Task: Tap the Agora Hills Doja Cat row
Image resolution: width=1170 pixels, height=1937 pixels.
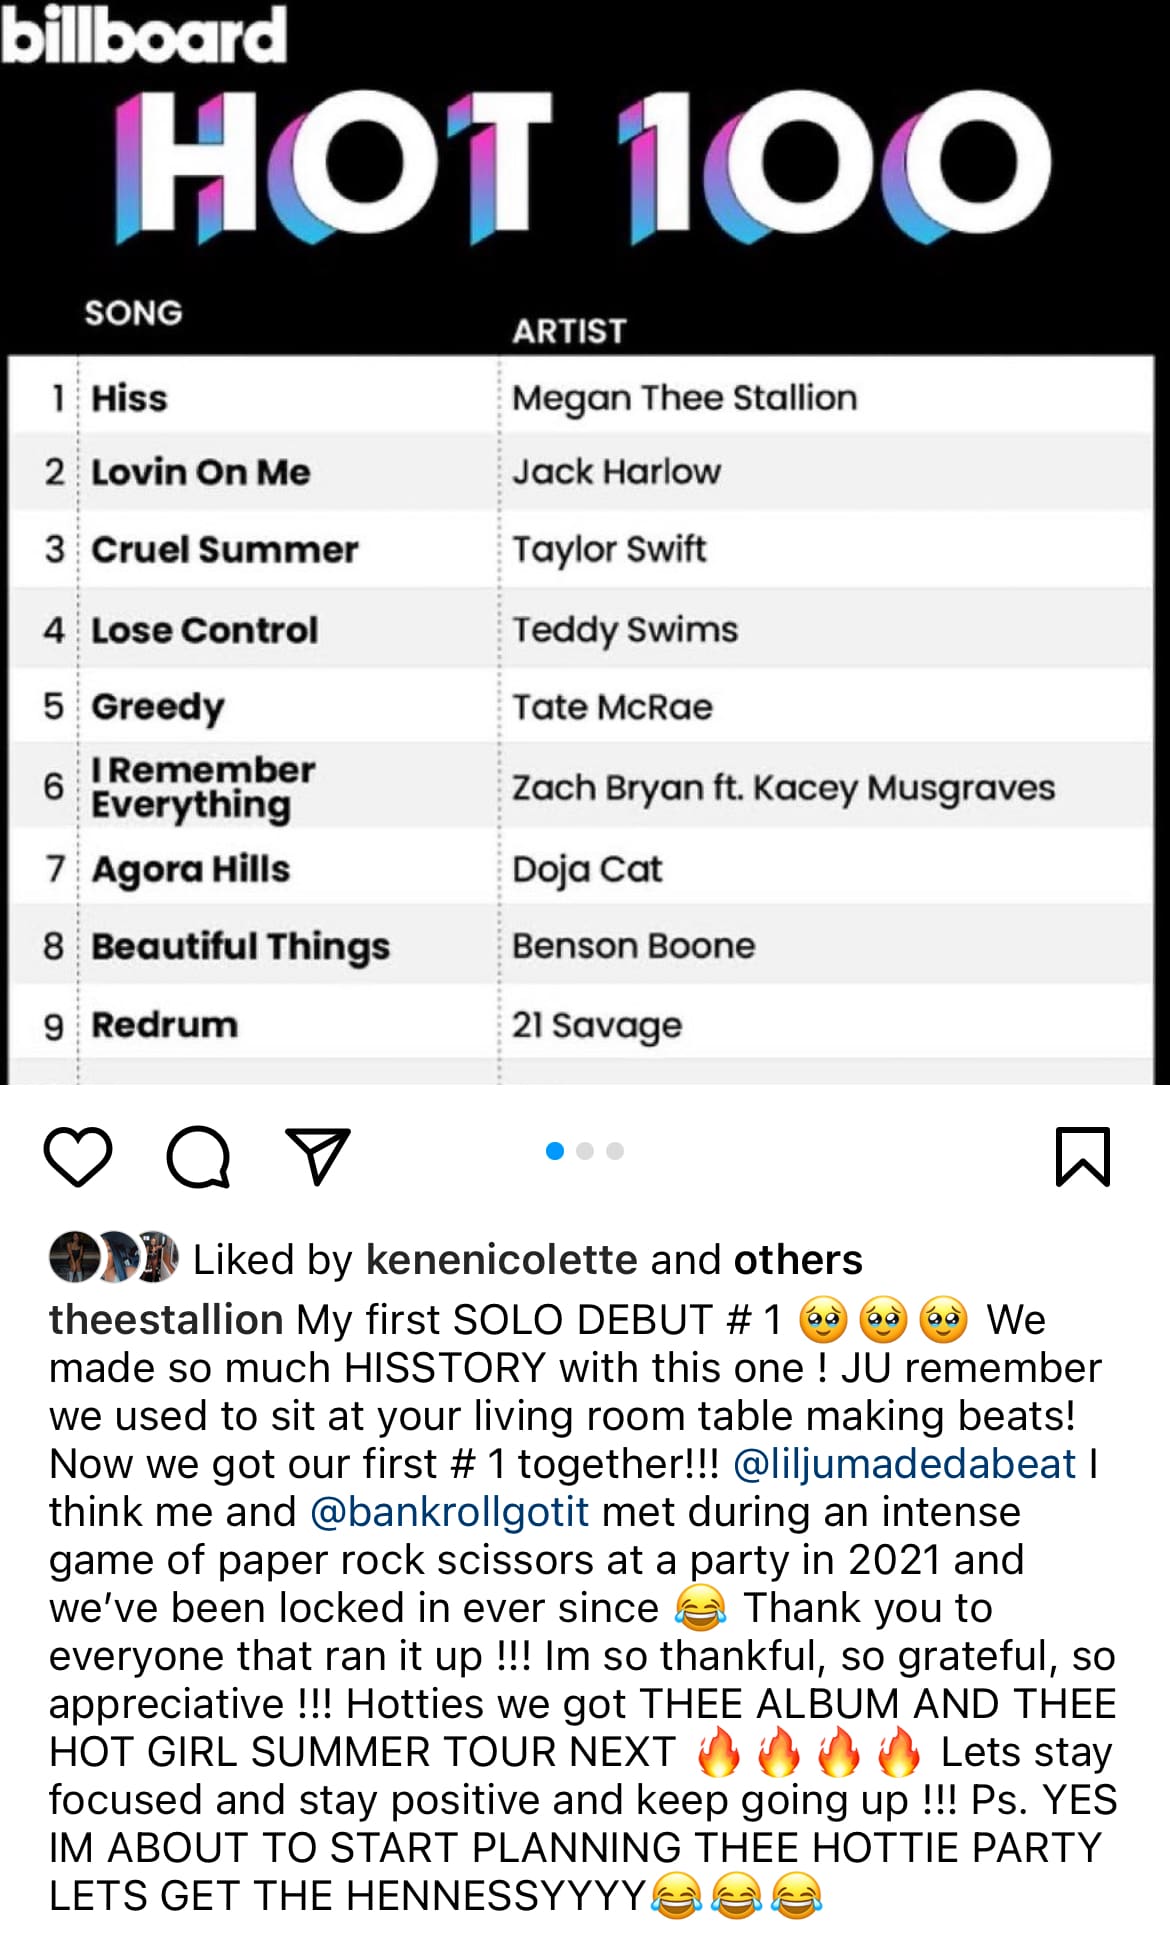Action: tap(582, 868)
